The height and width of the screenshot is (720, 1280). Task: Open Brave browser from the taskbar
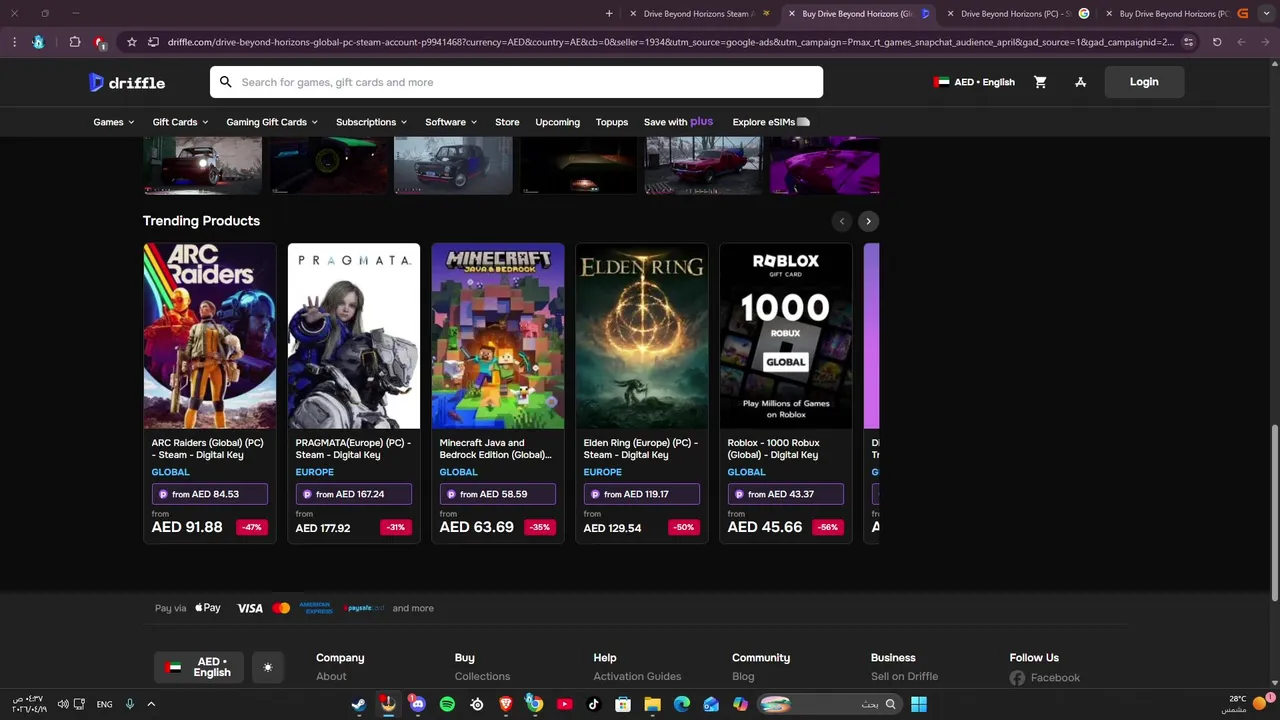tap(505, 704)
